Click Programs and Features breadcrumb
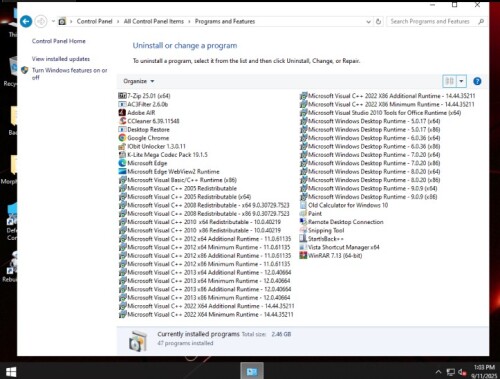This screenshot has width=500, height=379. pos(225,21)
